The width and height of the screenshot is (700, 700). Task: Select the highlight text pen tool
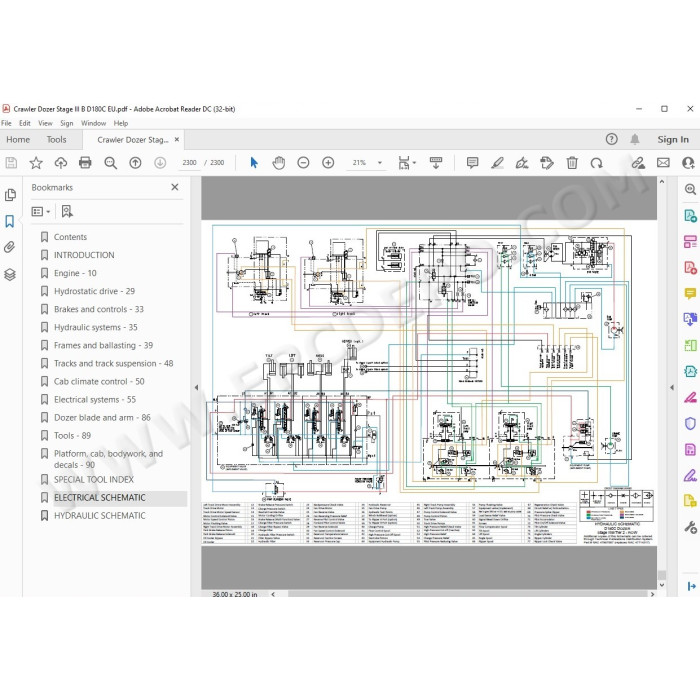497,163
